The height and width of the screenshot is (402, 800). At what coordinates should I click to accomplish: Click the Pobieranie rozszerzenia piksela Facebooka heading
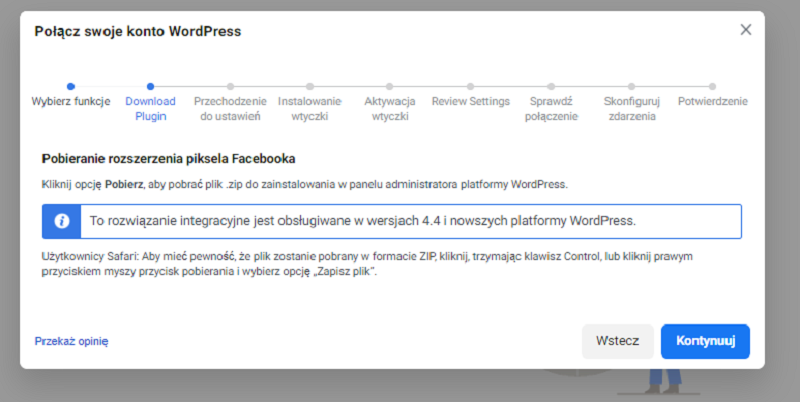(168, 159)
